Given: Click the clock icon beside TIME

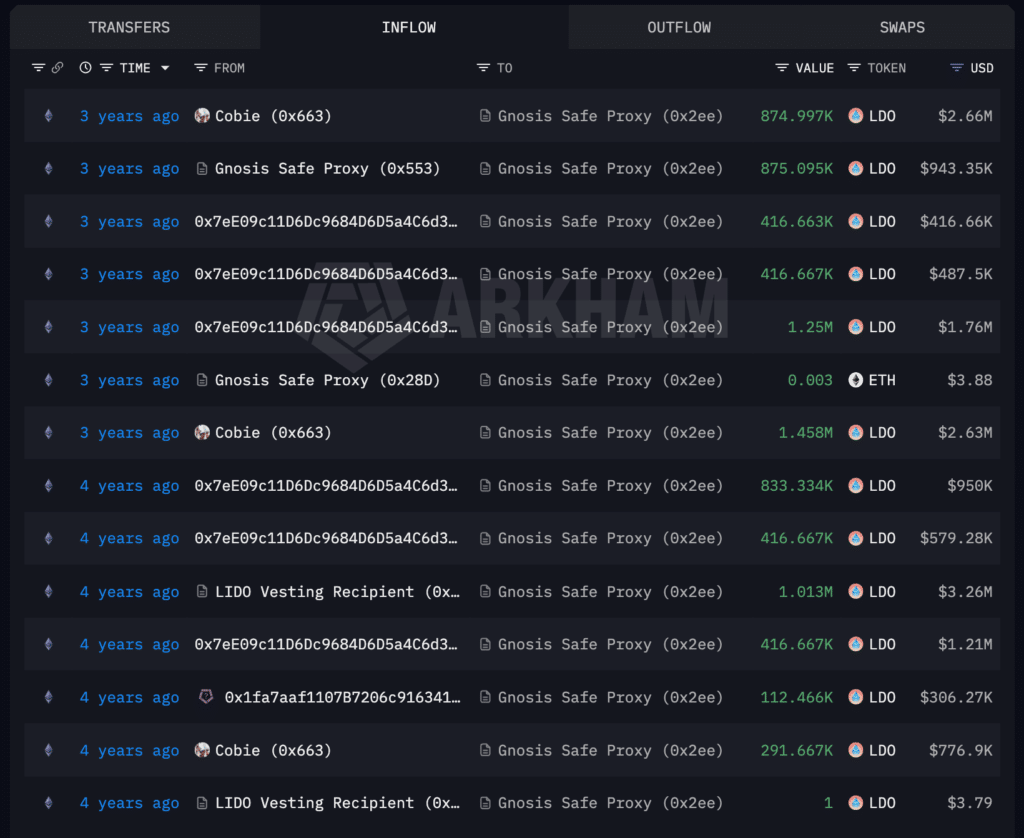Looking at the screenshot, I should (86, 67).
